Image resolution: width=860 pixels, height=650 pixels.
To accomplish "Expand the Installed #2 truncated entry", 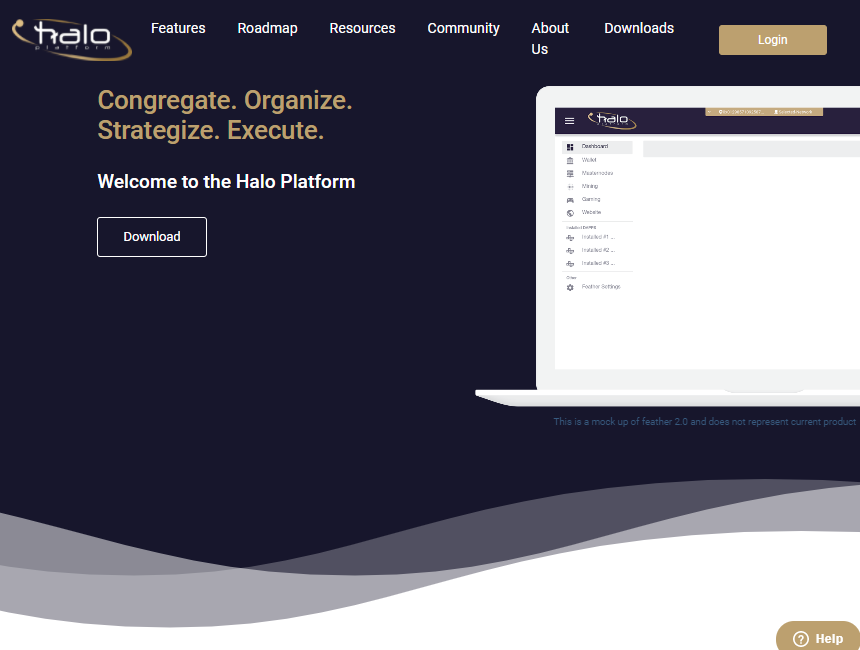I will pyautogui.click(x=600, y=250).
